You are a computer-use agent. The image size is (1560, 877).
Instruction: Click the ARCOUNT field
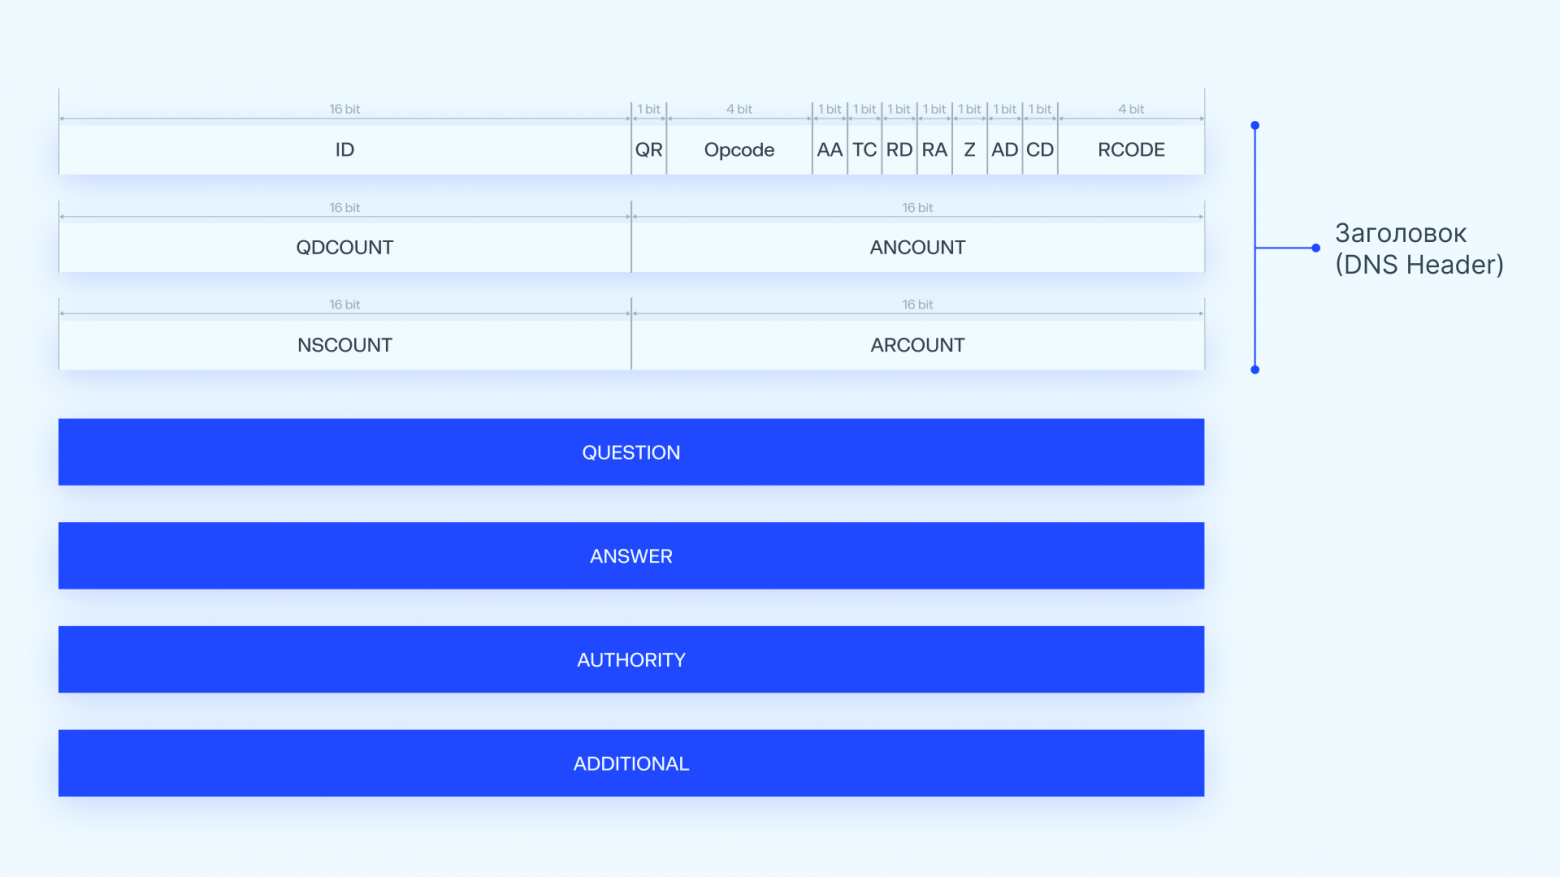click(x=917, y=344)
